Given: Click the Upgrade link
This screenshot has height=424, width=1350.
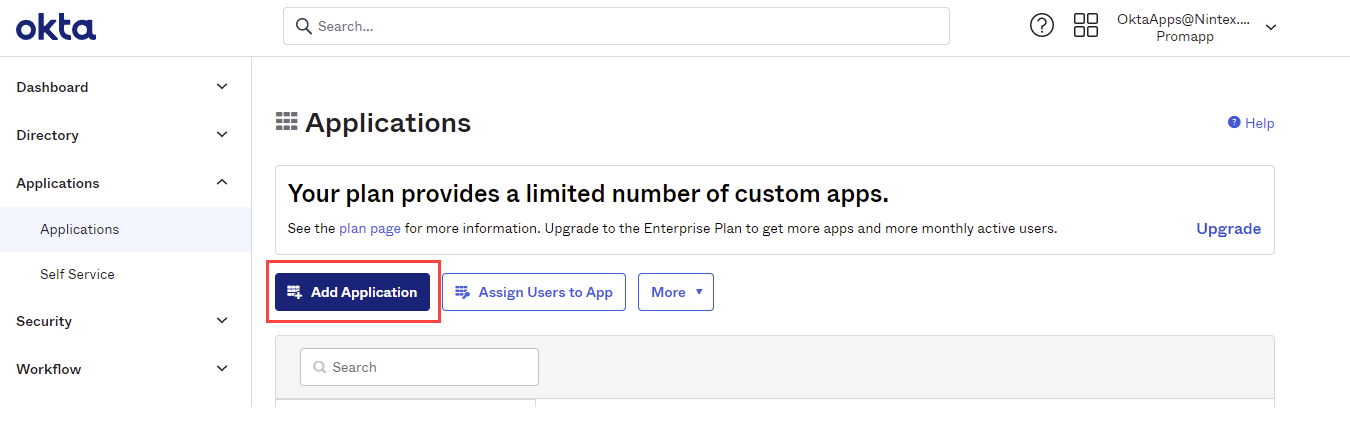Looking at the screenshot, I should (x=1228, y=228).
